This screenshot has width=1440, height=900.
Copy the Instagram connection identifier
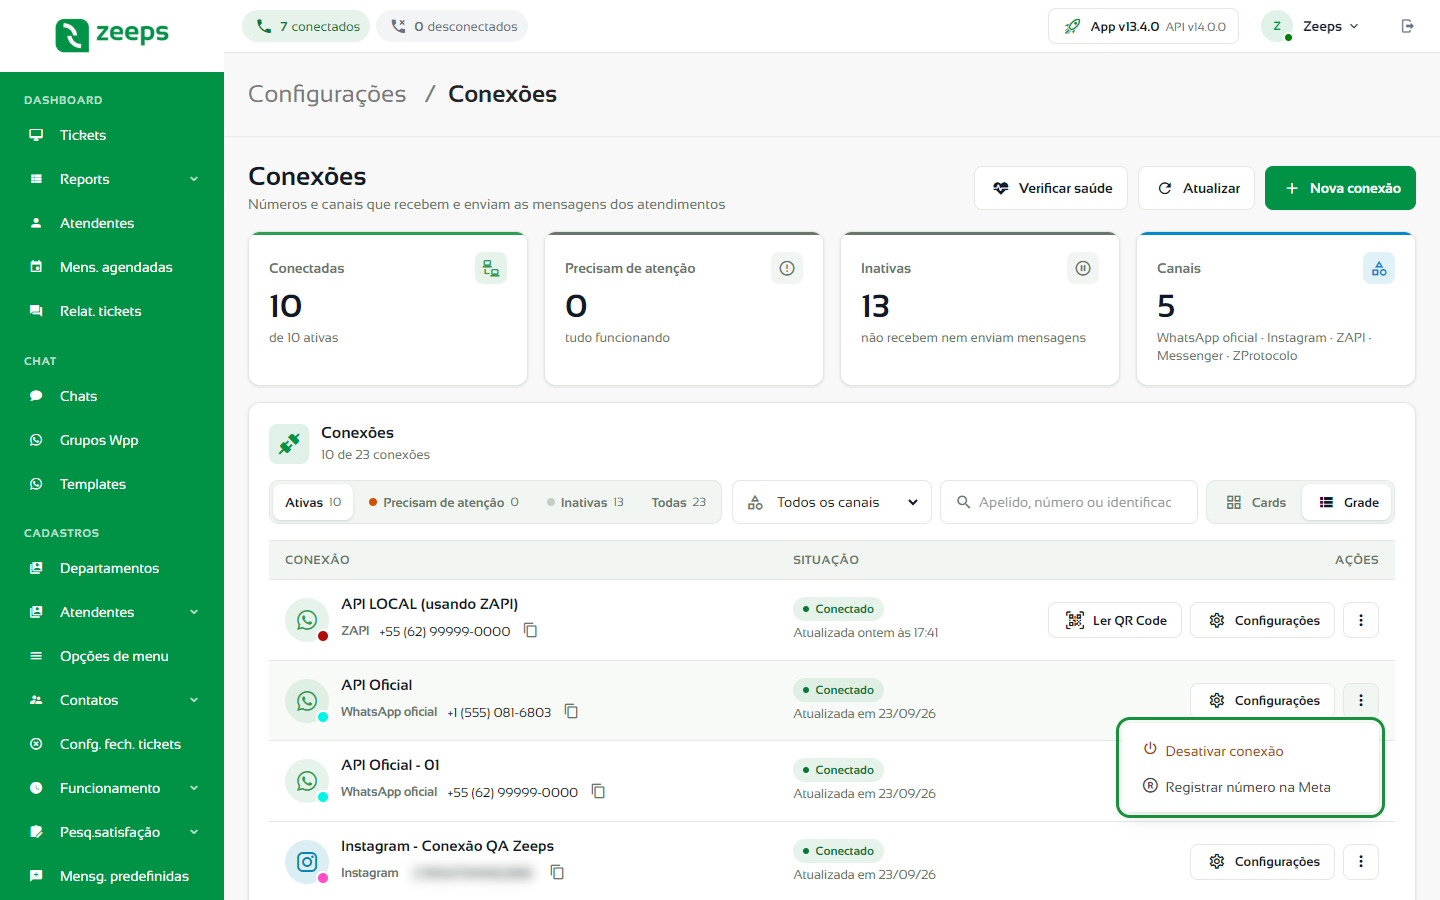[557, 872]
